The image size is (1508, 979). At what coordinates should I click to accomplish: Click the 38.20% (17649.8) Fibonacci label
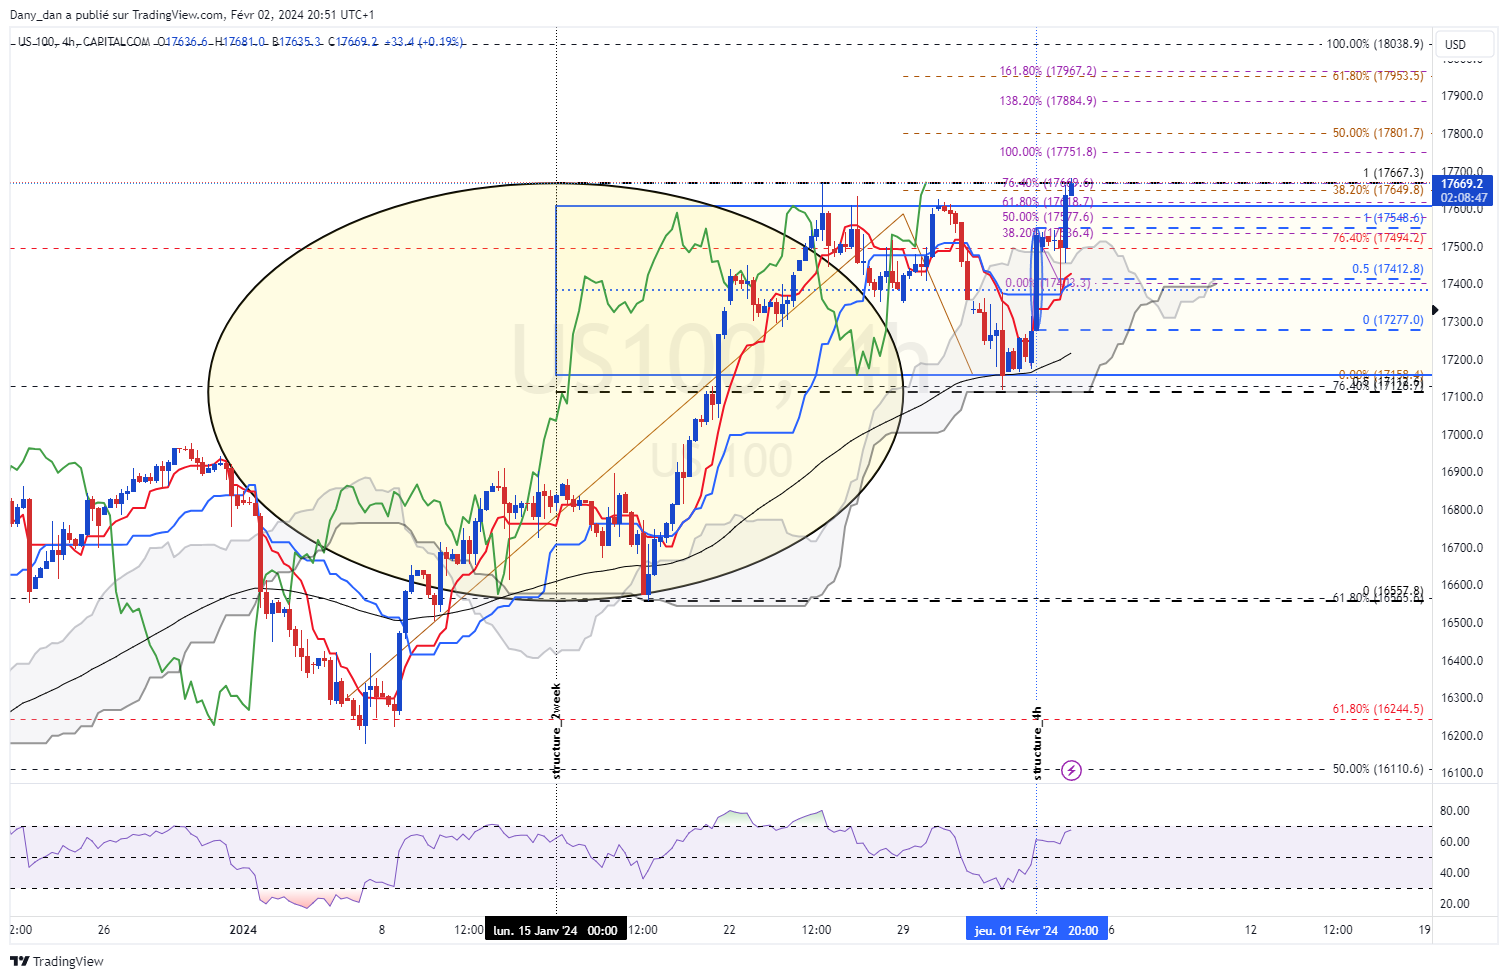click(x=1378, y=190)
